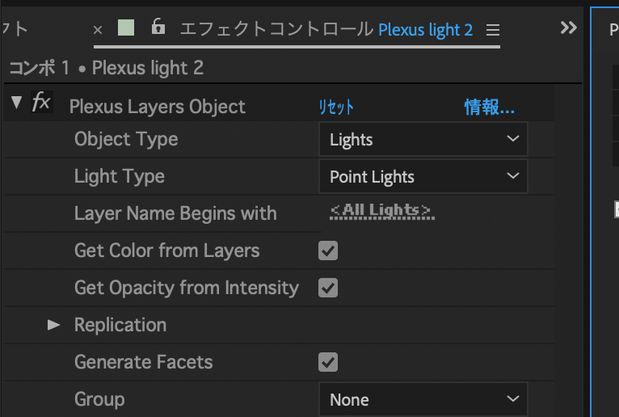
Task: Open the Group dropdown set to None
Action: 423,399
